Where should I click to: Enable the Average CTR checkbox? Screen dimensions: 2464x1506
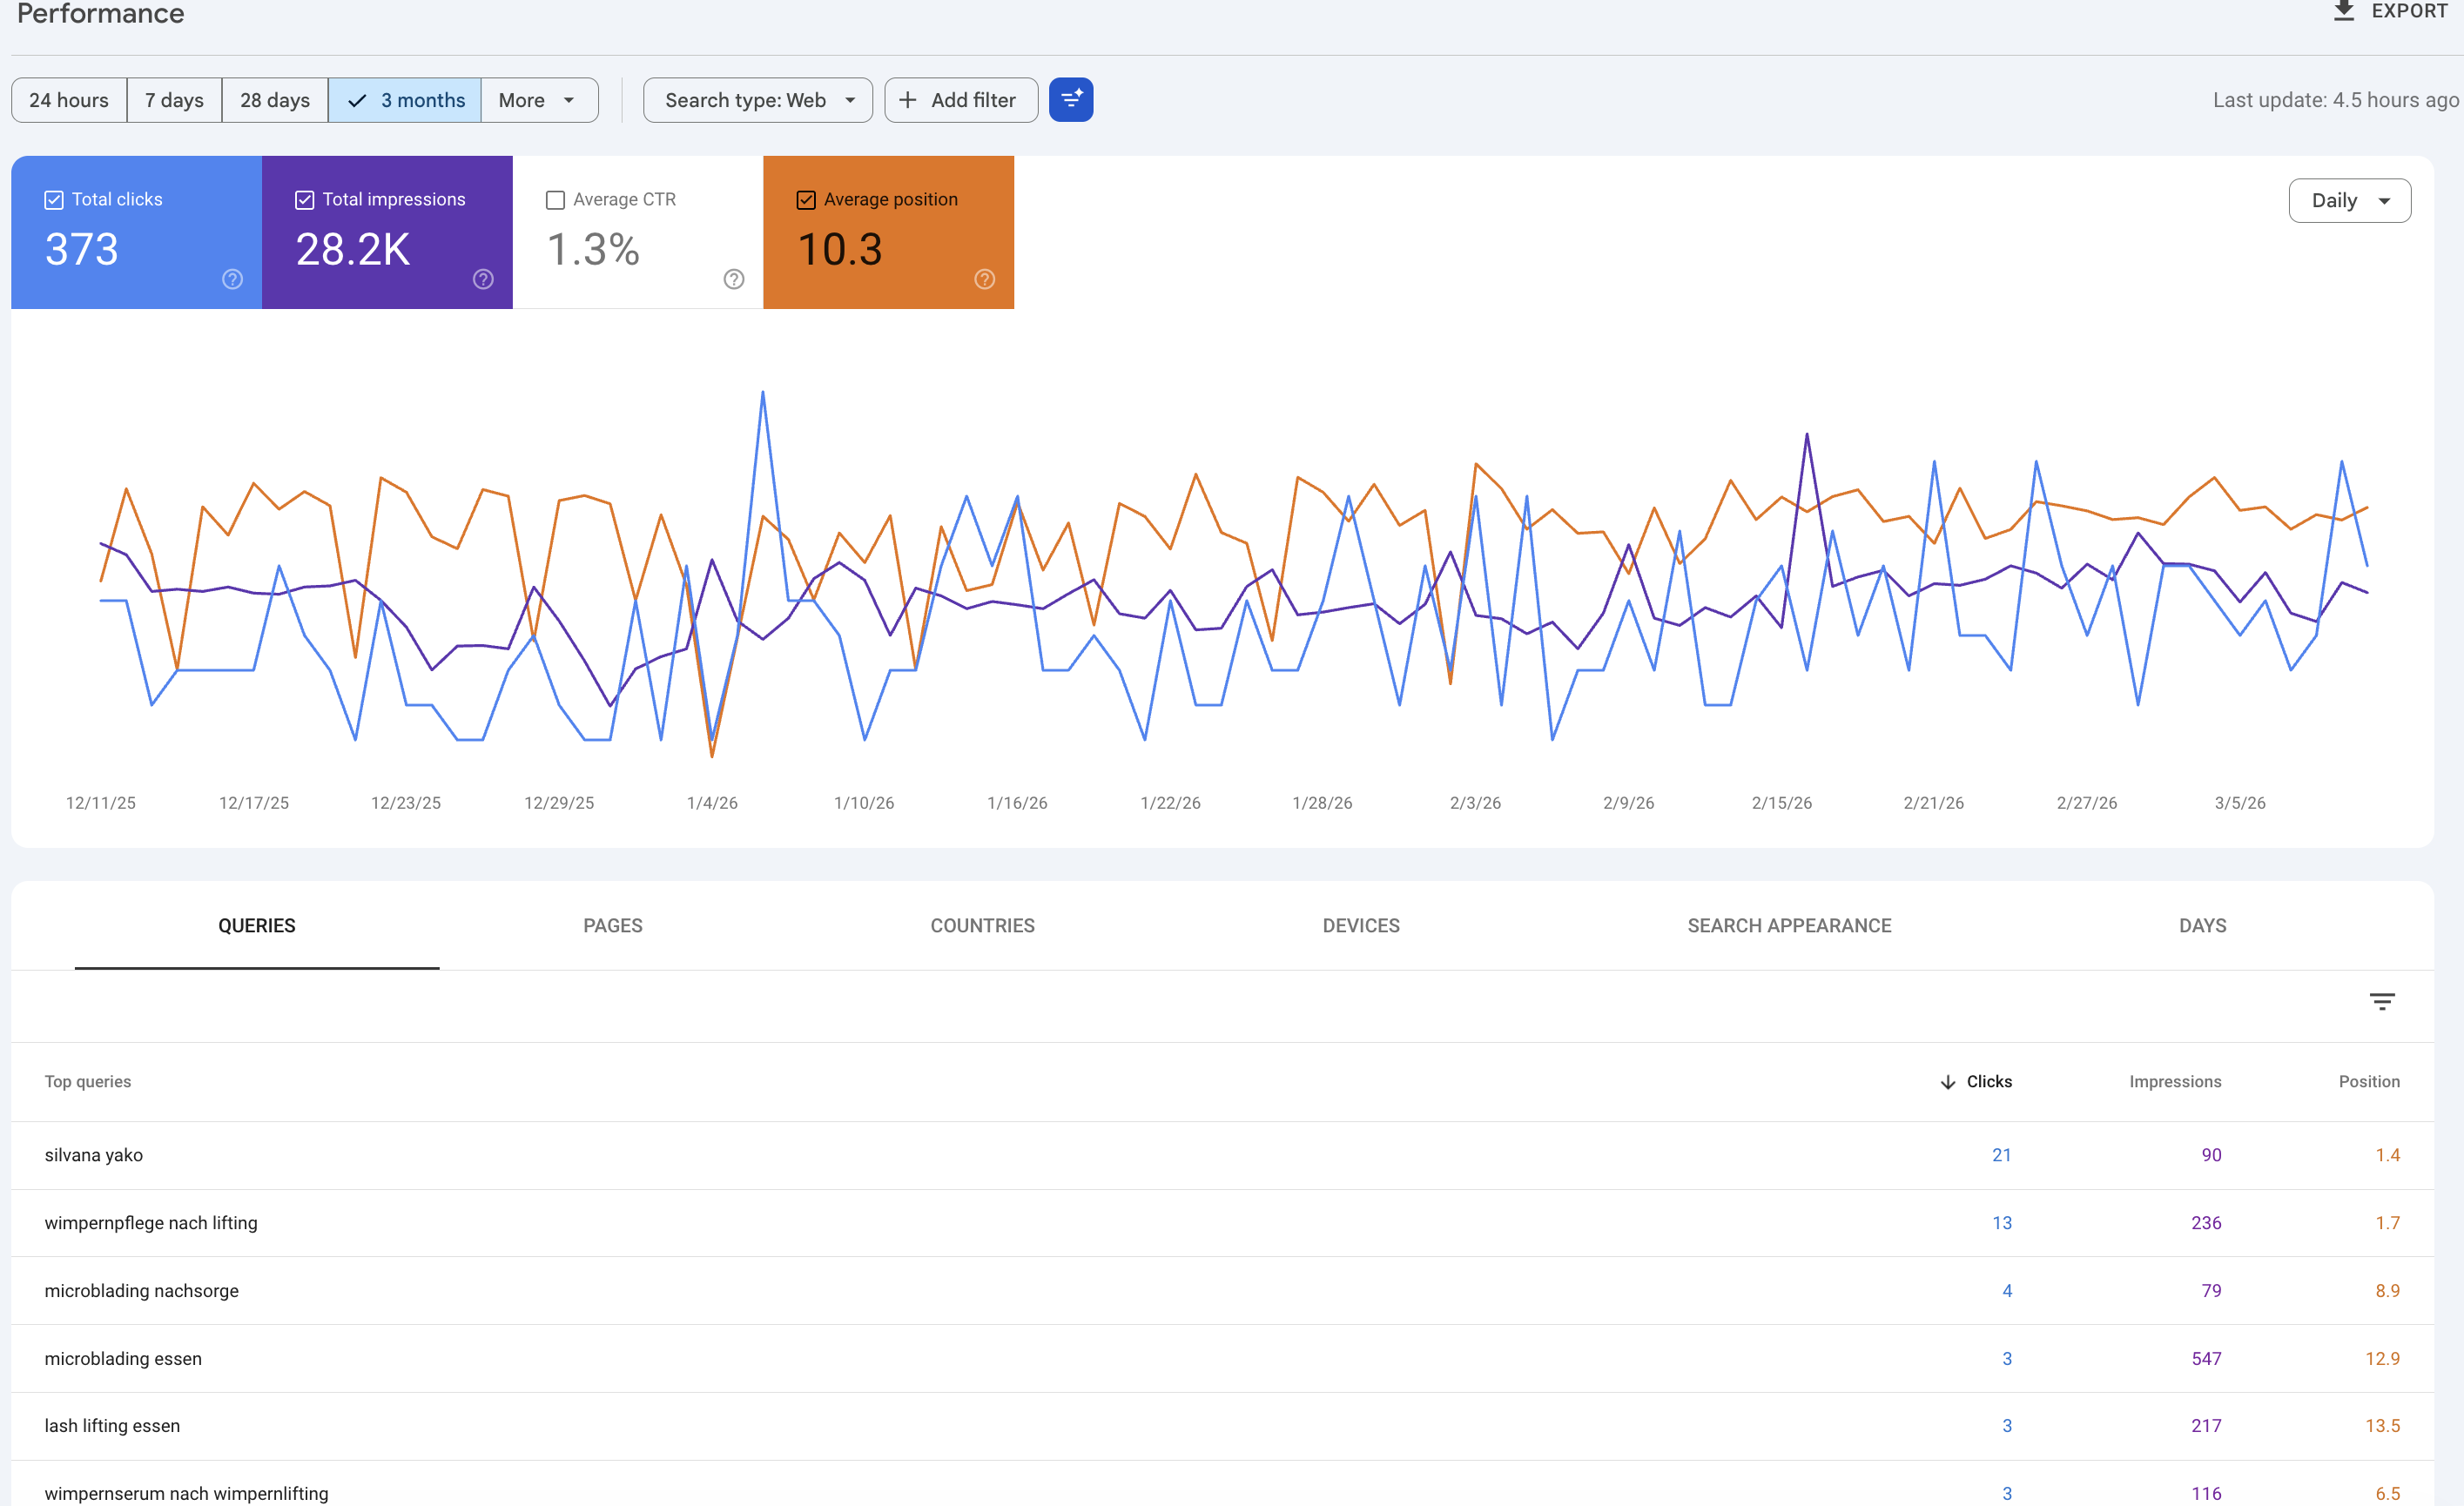556,199
